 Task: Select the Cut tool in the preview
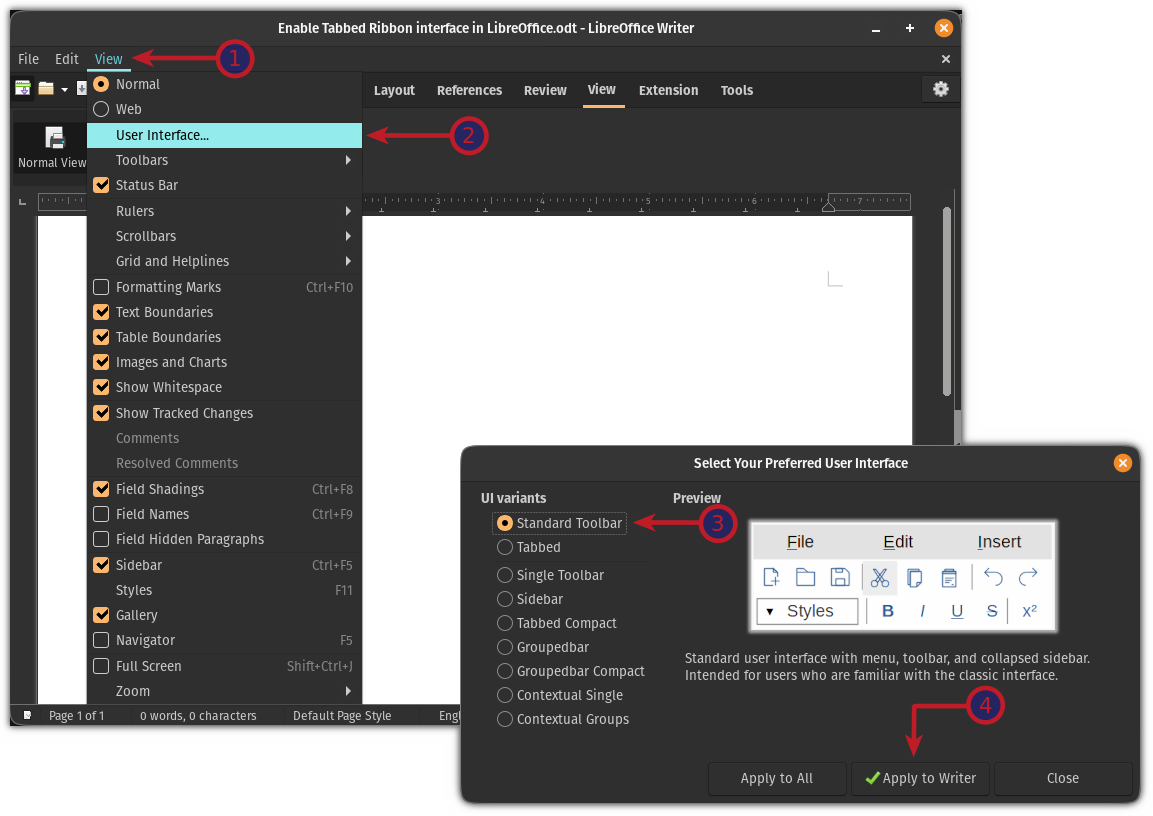click(x=879, y=577)
